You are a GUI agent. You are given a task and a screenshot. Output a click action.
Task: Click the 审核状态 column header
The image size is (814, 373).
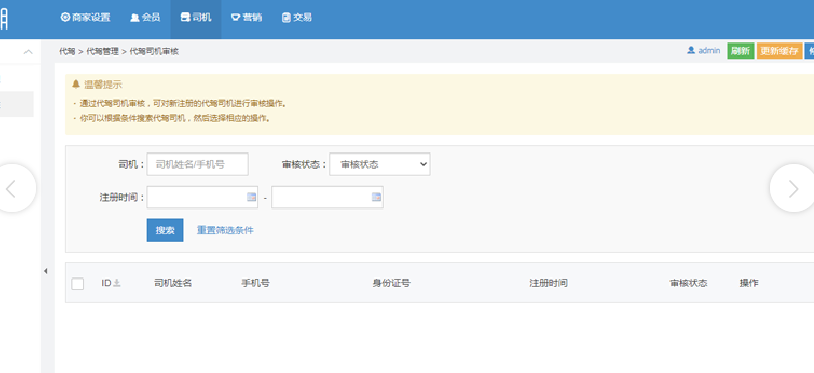(688, 283)
